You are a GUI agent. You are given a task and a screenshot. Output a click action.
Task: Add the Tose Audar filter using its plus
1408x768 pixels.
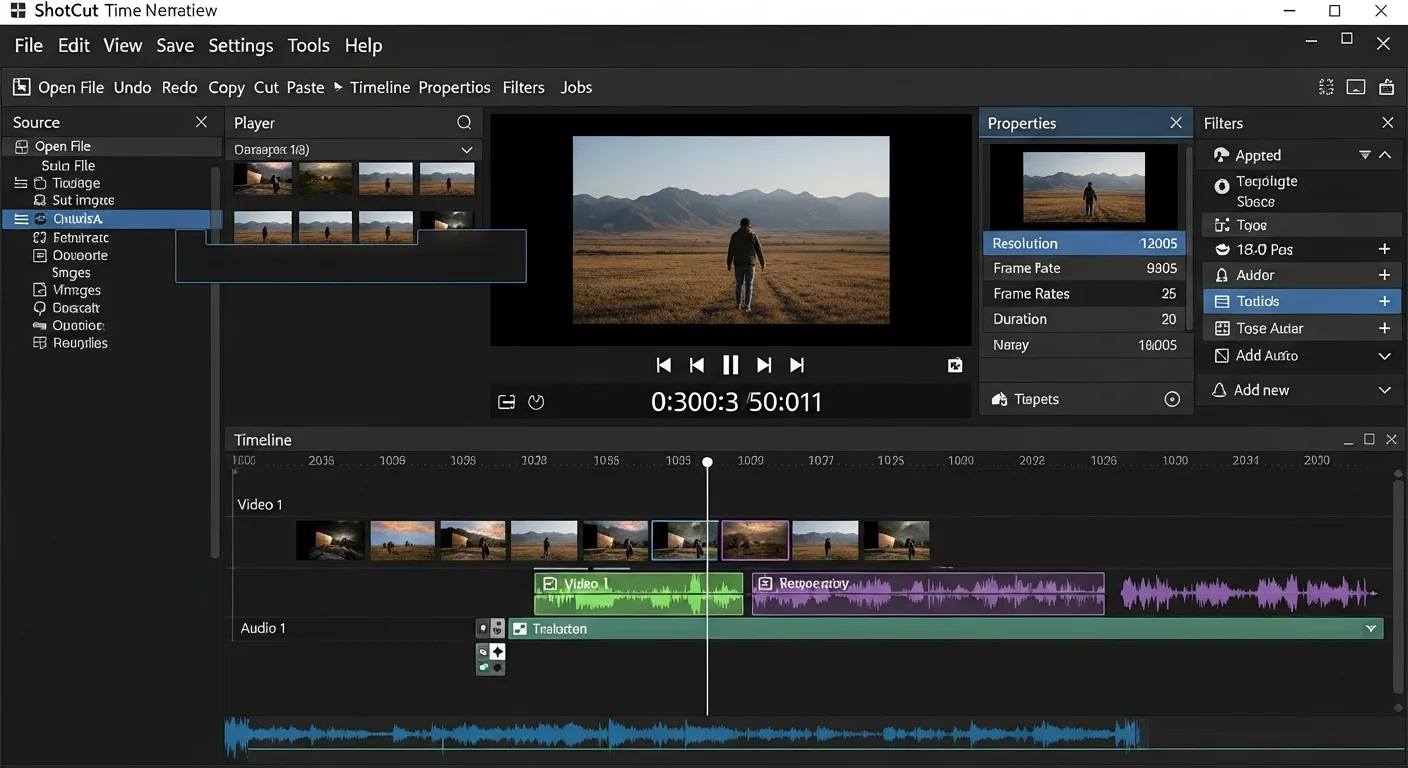point(1384,328)
